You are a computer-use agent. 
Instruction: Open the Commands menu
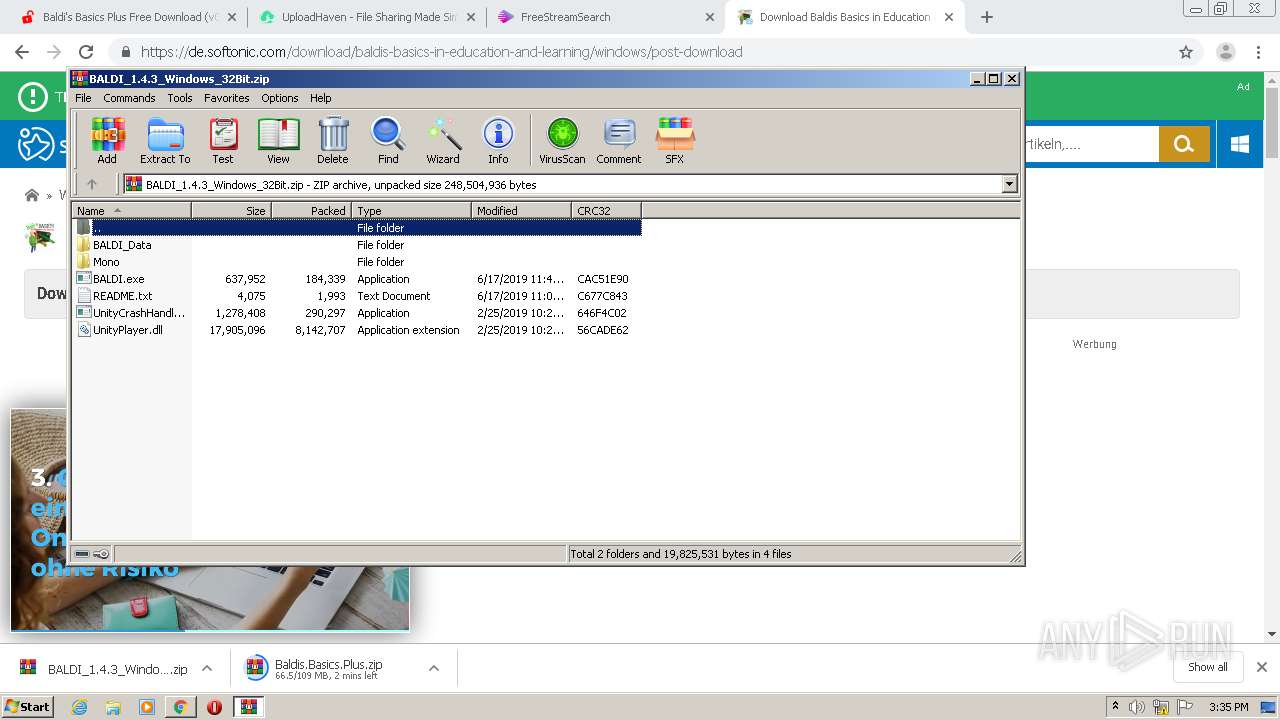pyautogui.click(x=129, y=98)
